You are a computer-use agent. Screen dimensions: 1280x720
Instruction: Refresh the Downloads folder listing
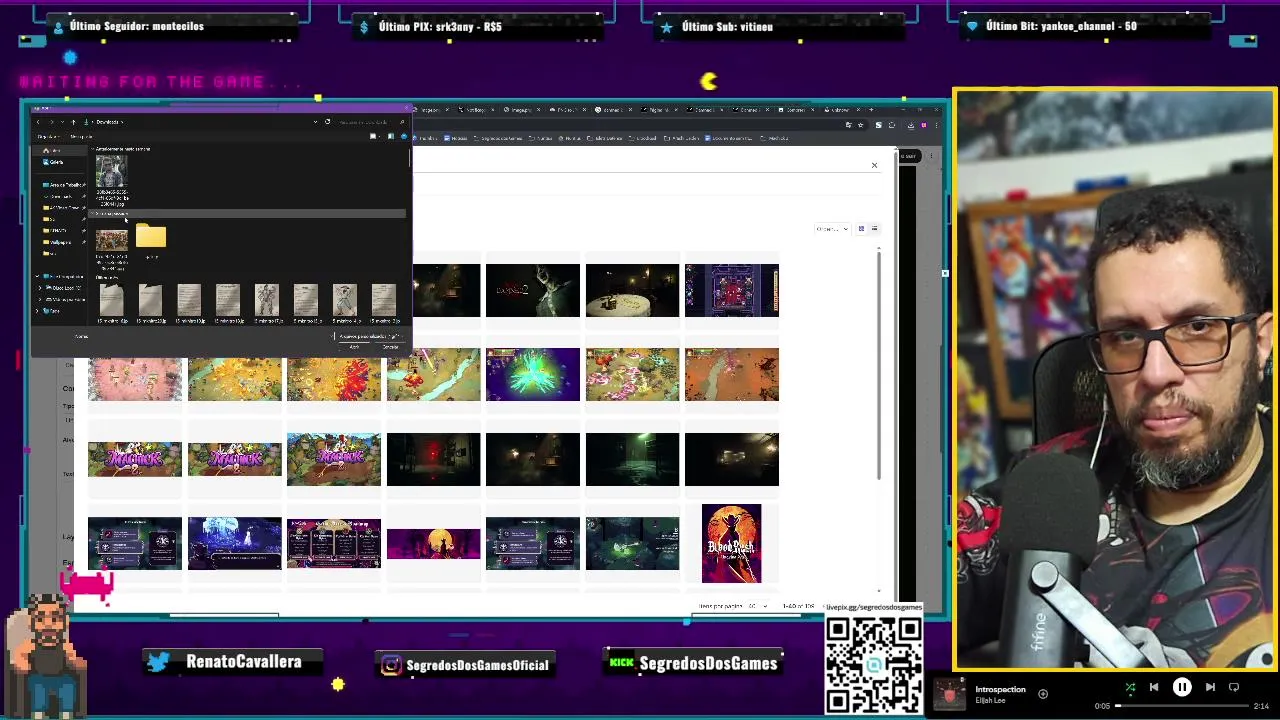(x=327, y=122)
